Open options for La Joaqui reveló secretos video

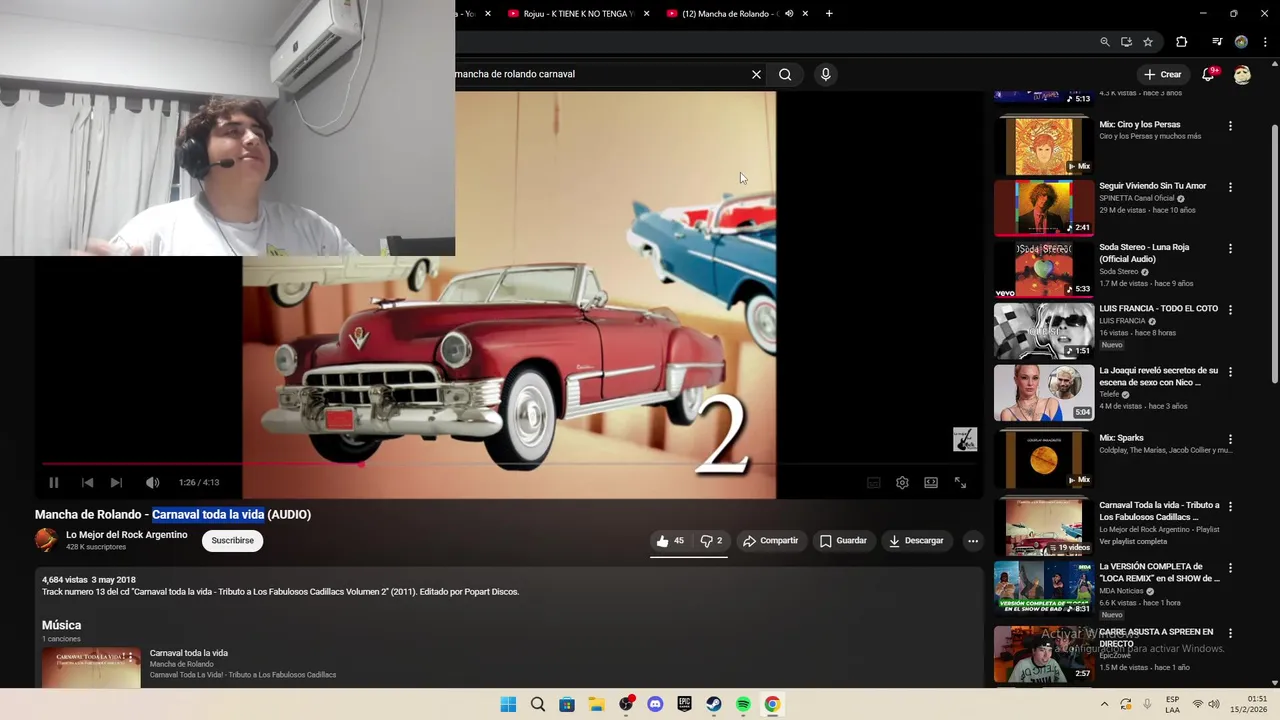(x=1230, y=371)
